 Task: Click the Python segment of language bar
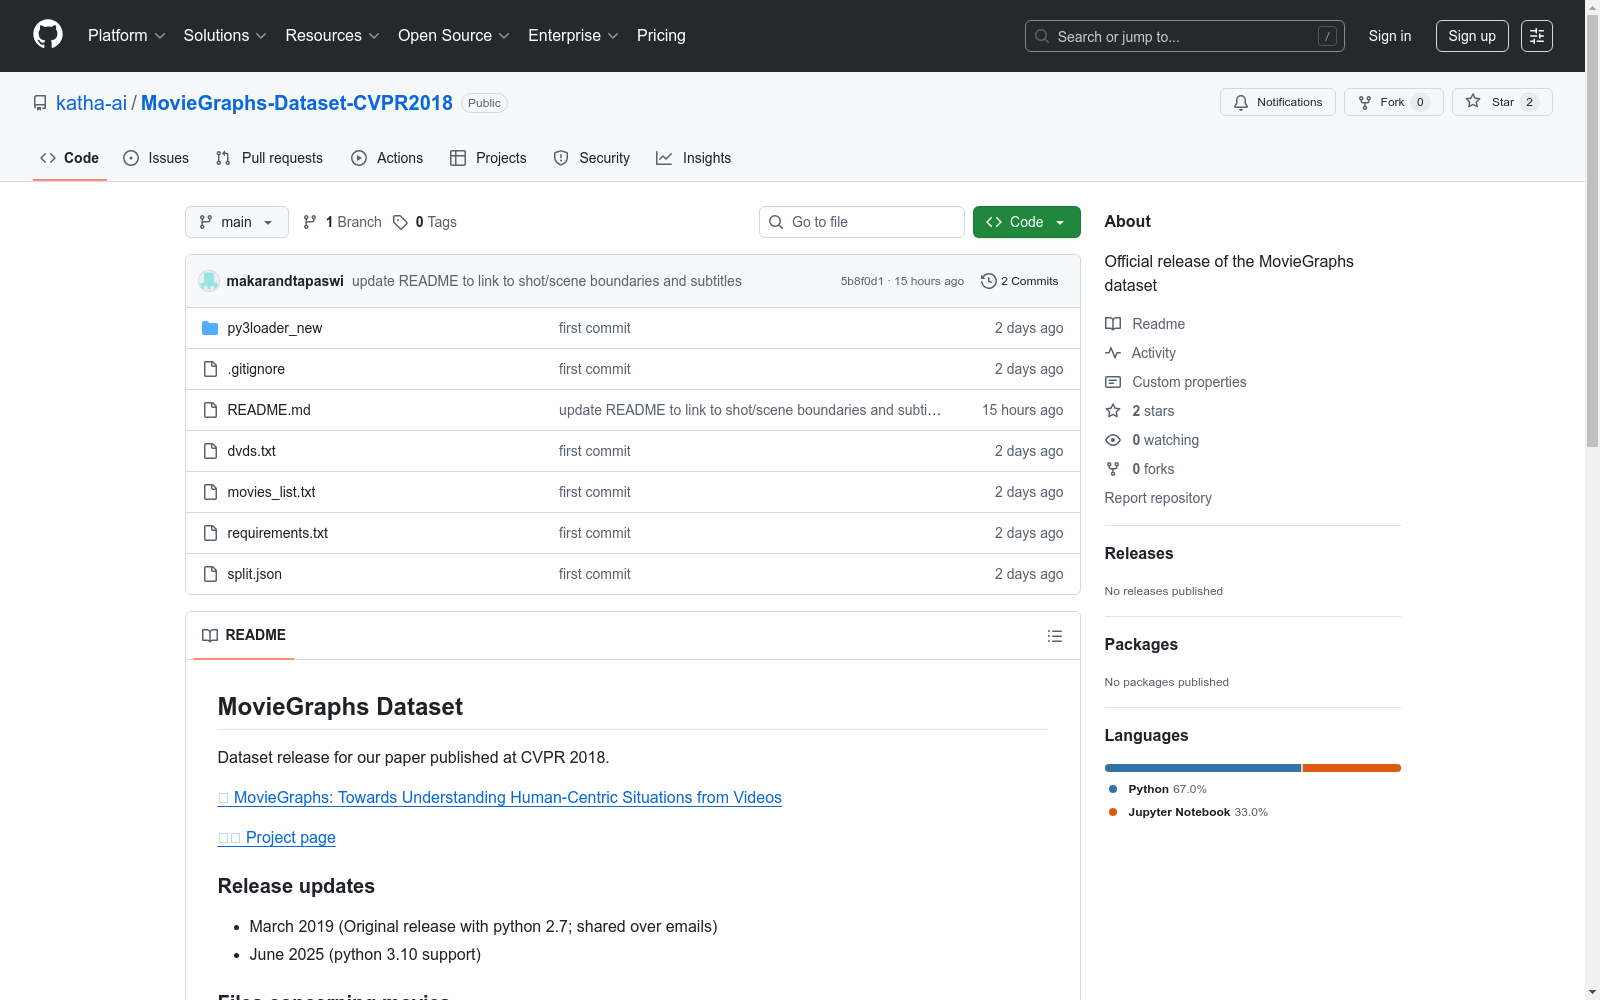1203,768
